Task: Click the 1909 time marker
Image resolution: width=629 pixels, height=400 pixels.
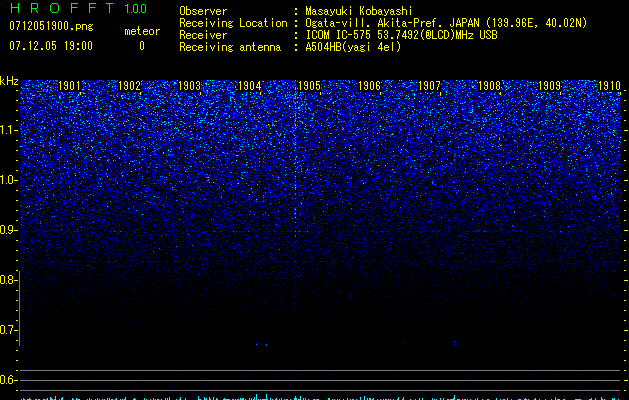Action: coord(549,86)
